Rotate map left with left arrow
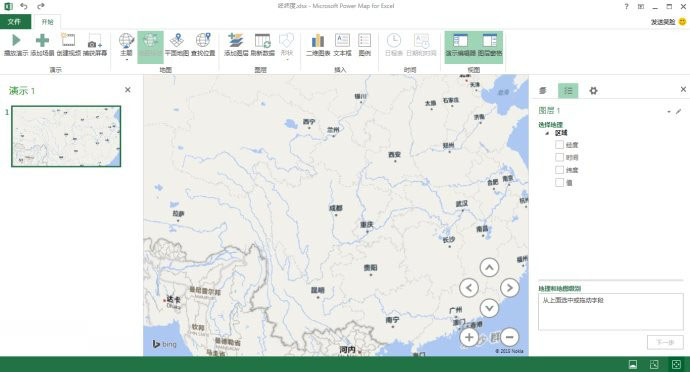 click(x=469, y=288)
